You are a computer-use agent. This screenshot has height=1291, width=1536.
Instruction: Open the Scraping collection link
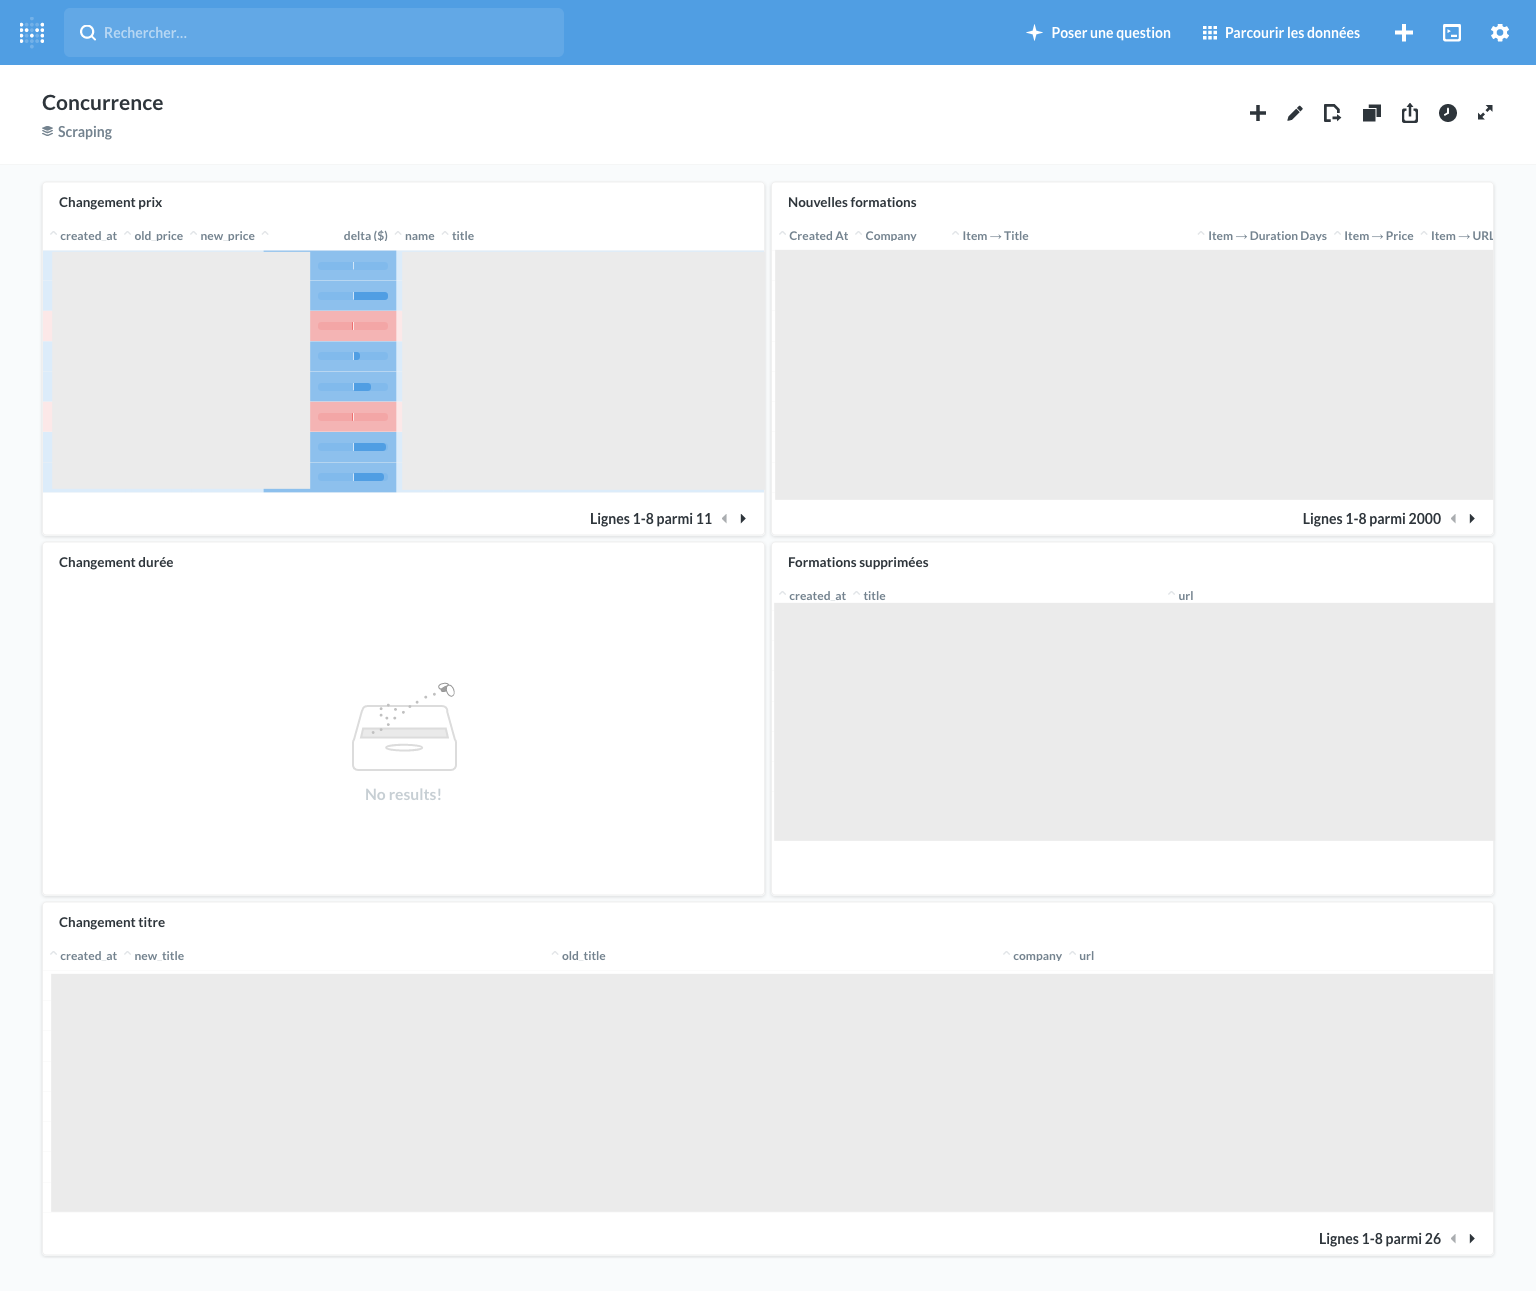pos(84,132)
